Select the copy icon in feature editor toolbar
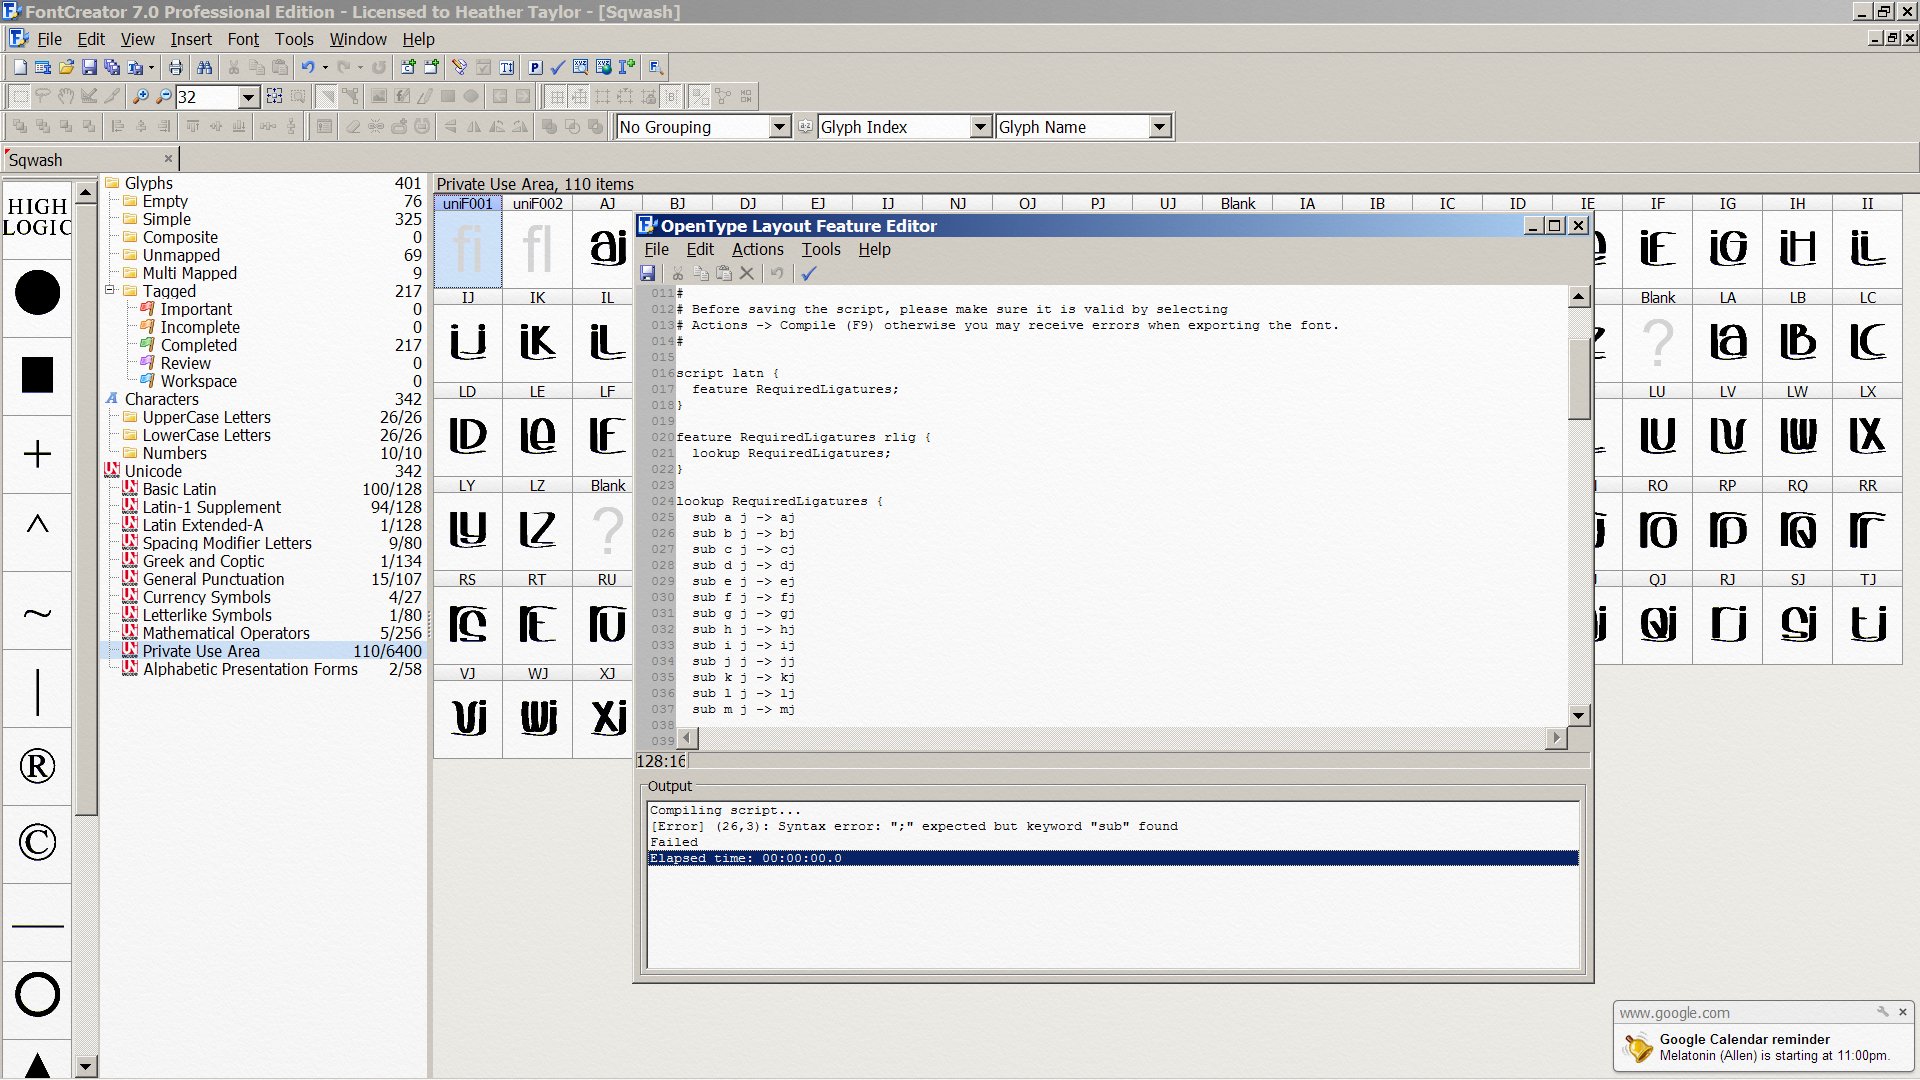The height and width of the screenshot is (1080, 1920). click(700, 274)
